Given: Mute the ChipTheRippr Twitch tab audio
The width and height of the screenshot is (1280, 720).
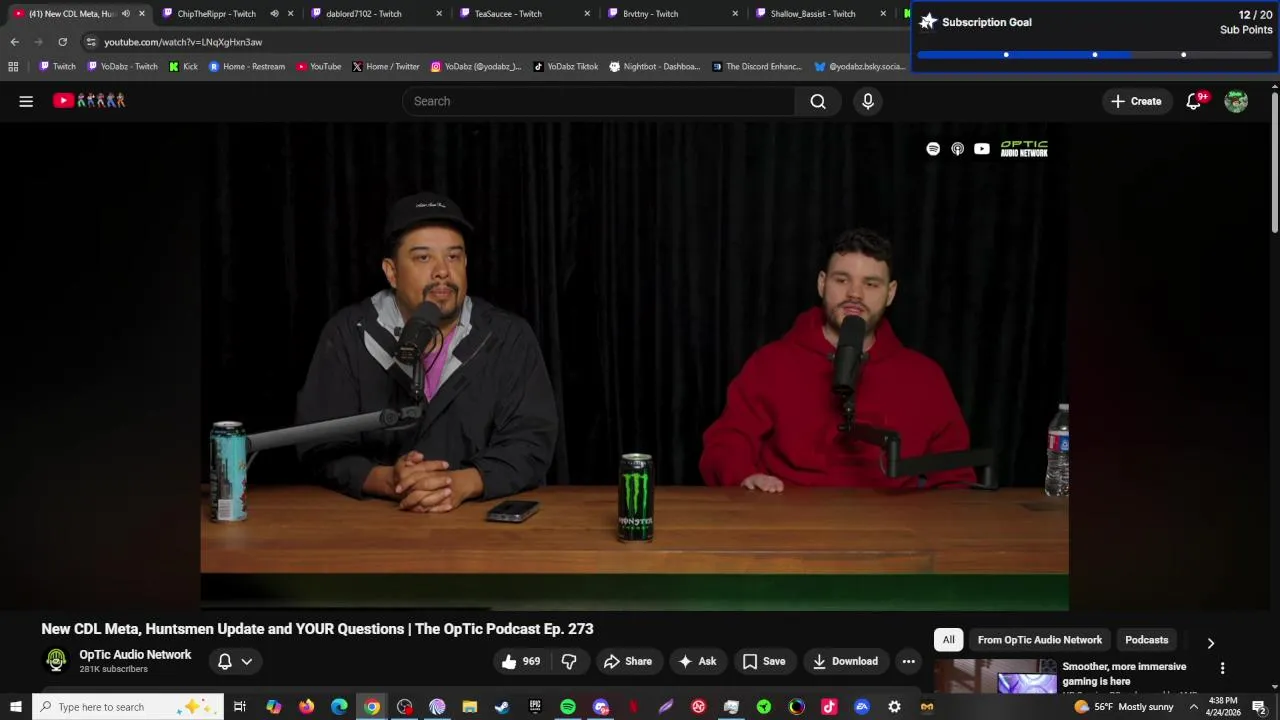Looking at the screenshot, I should [x=274, y=14].
